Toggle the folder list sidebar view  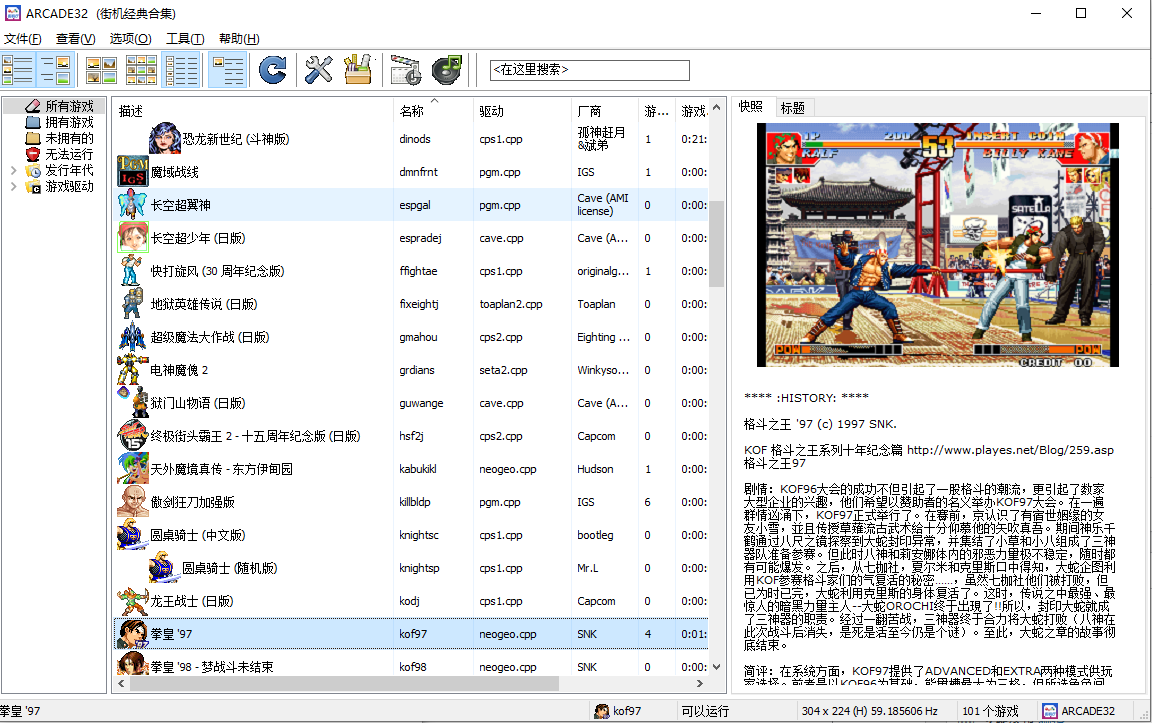point(18,70)
